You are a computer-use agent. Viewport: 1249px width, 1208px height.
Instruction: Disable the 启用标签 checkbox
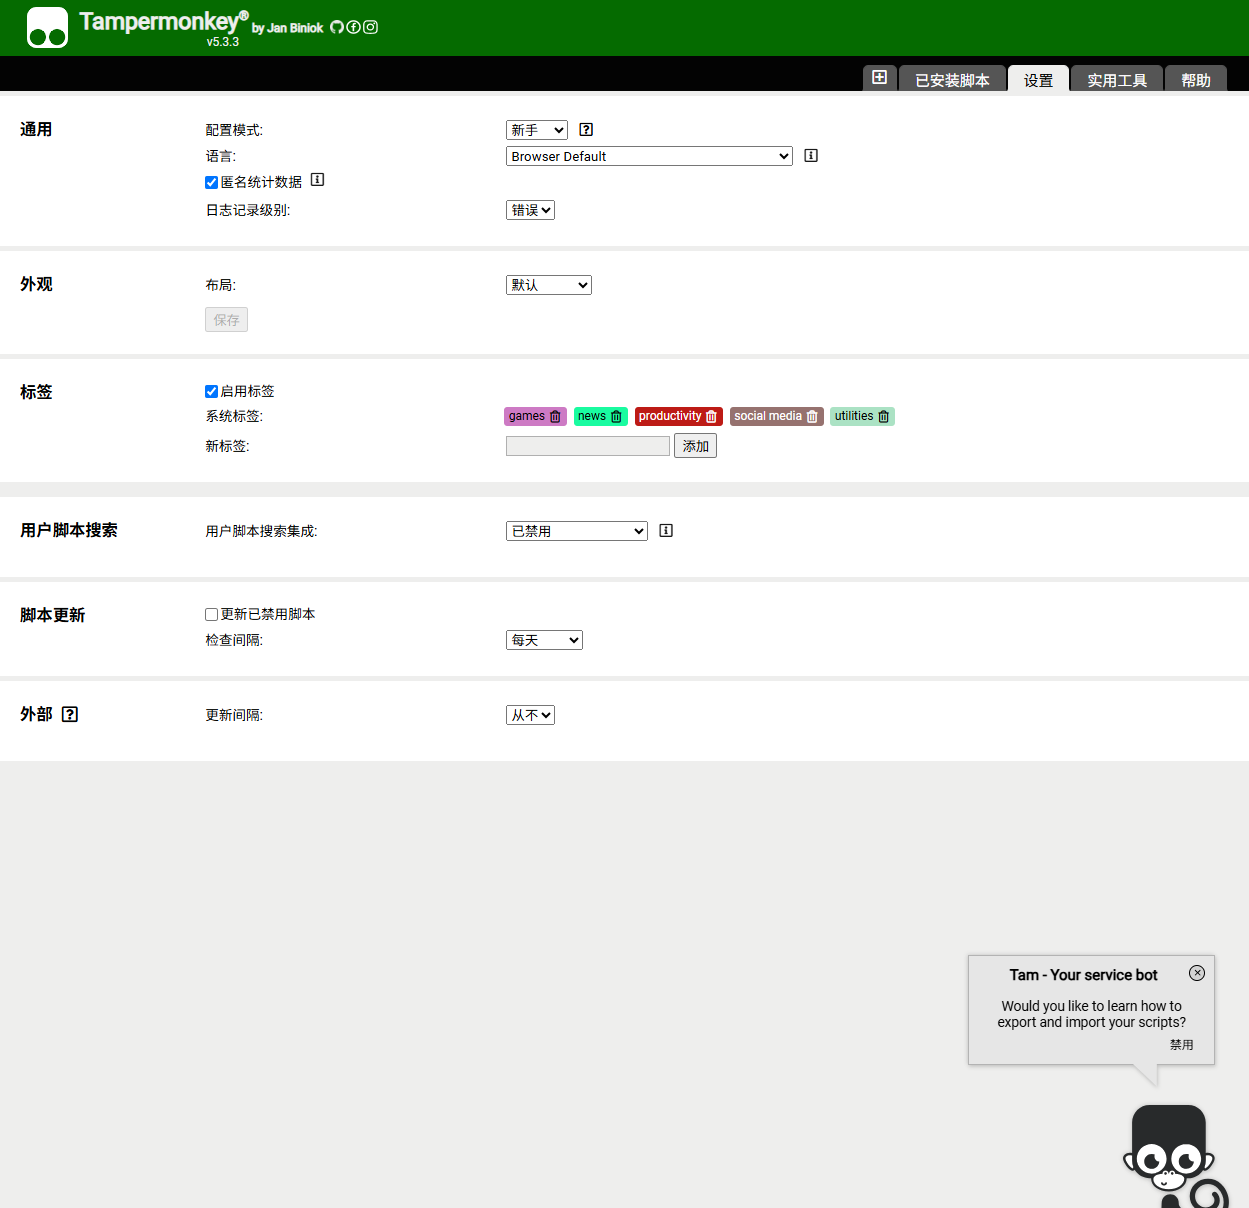pyautogui.click(x=211, y=391)
